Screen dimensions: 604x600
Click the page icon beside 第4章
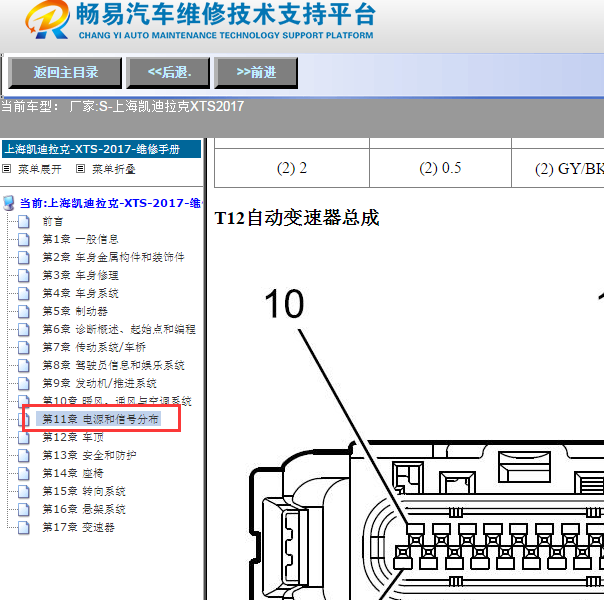tap(23, 293)
